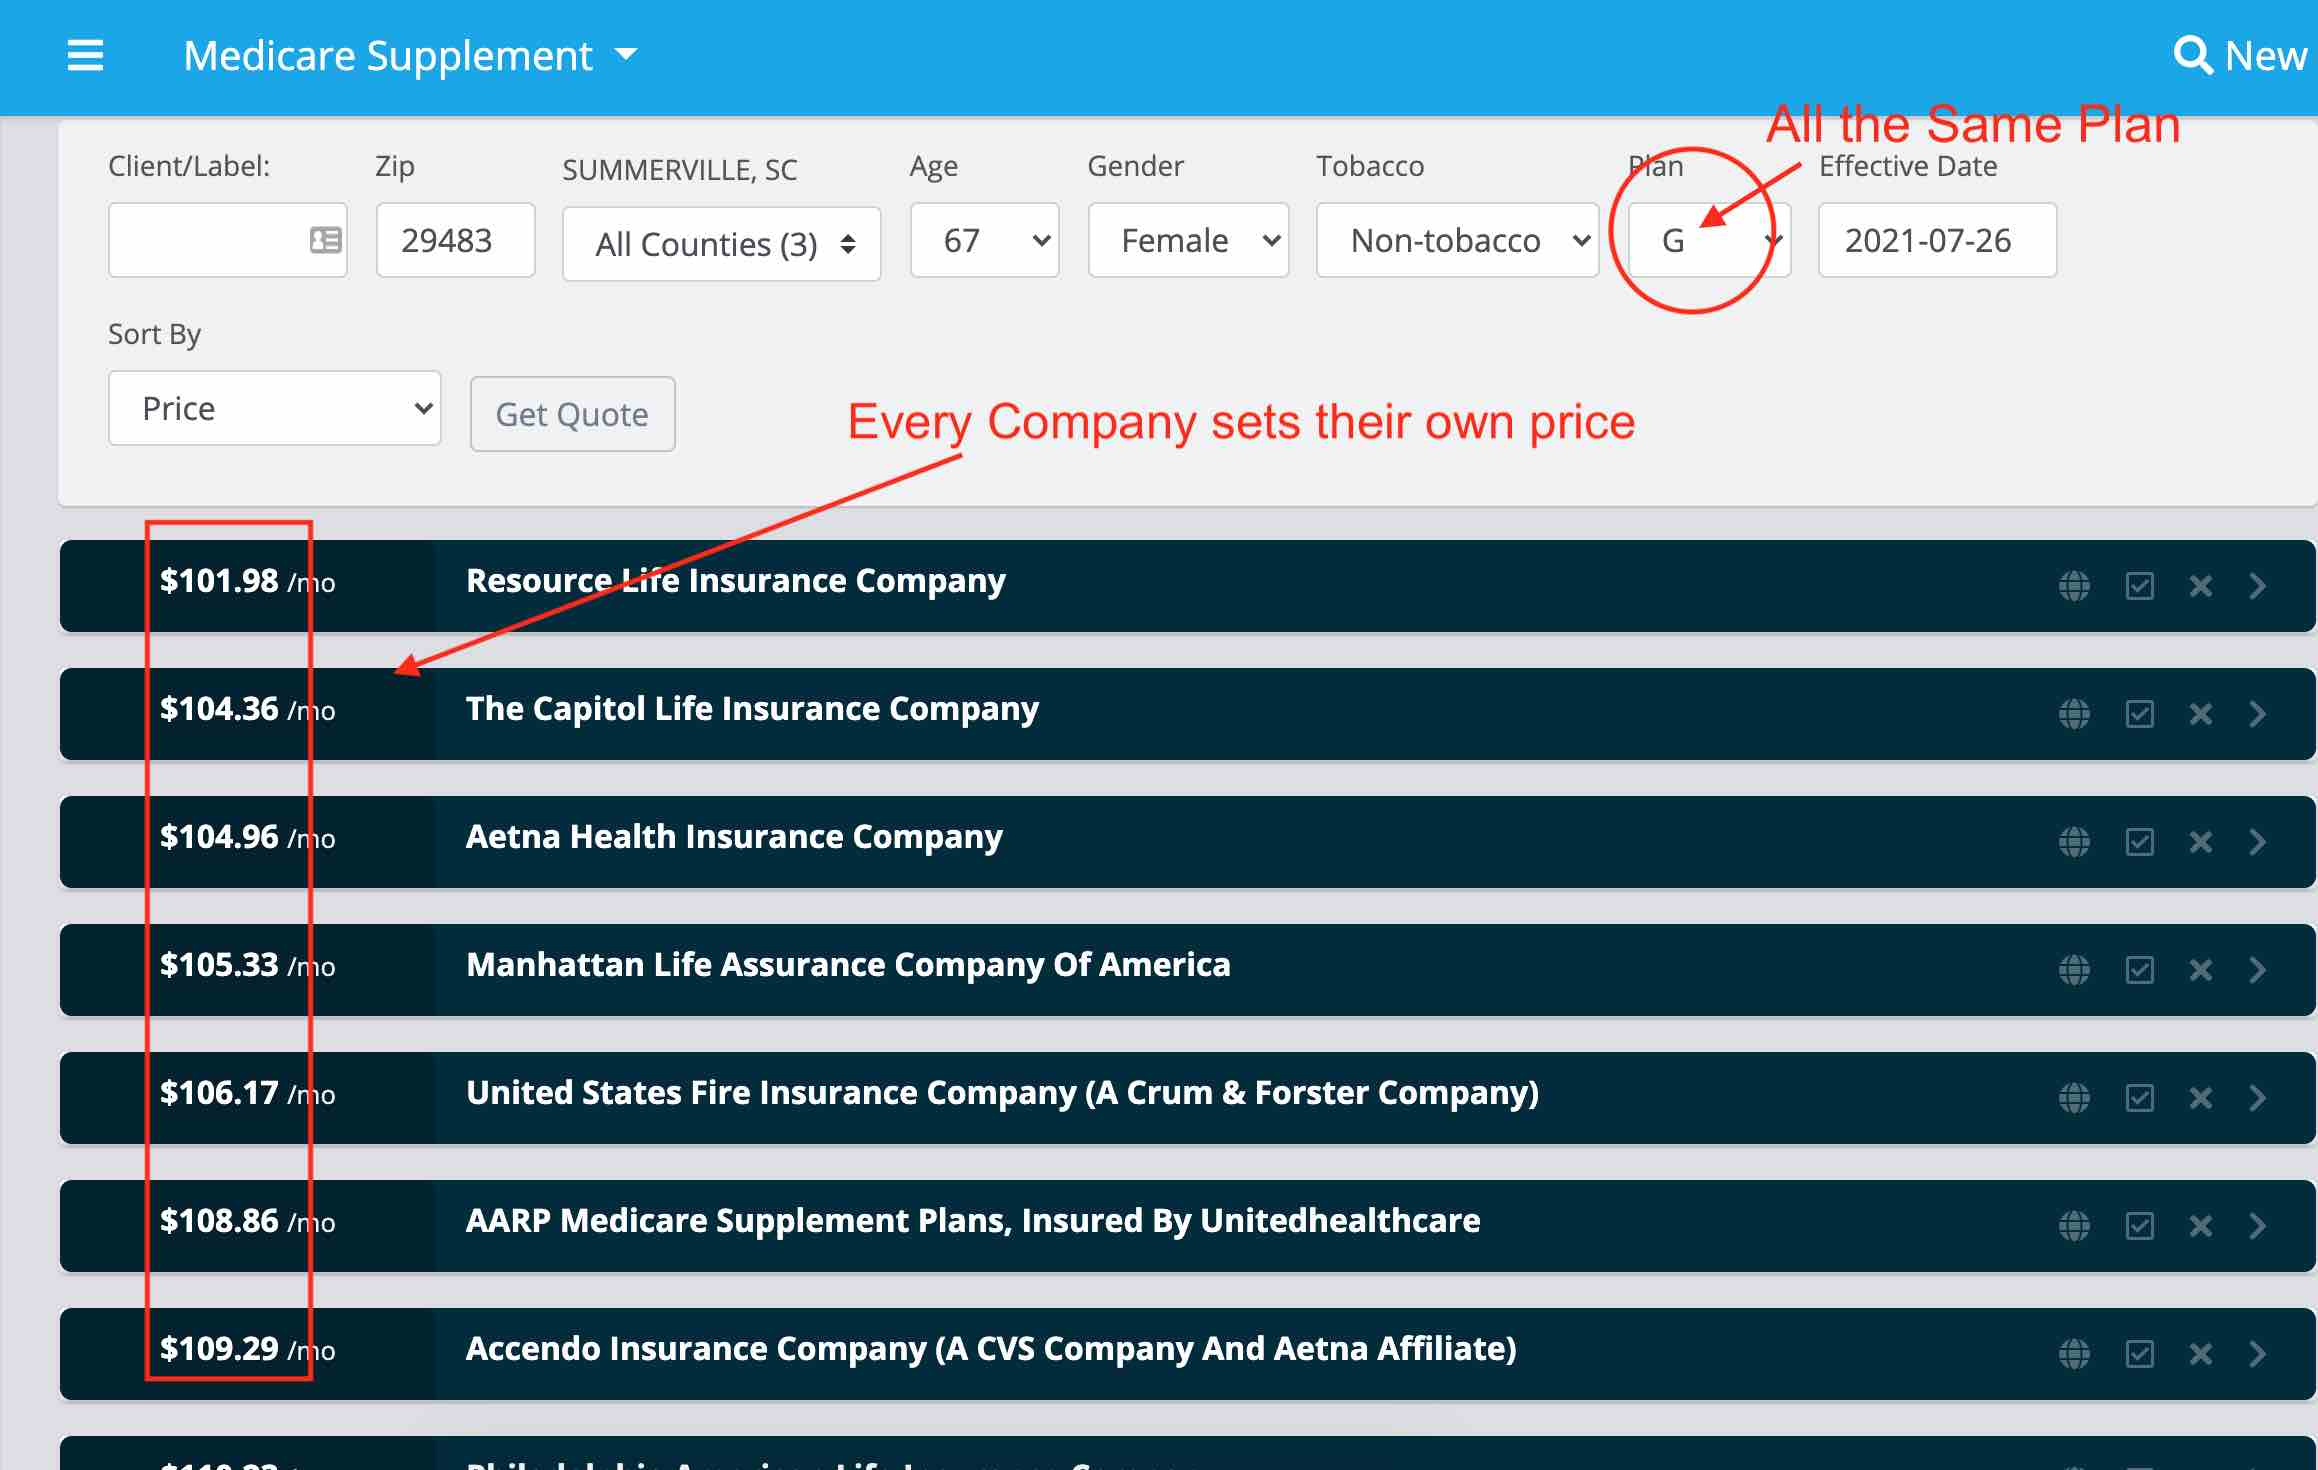Expand AARP Medicare Supplement Plans row chevron
The height and width of the screenshot is (1470, 2318).
point(2257,1226)
